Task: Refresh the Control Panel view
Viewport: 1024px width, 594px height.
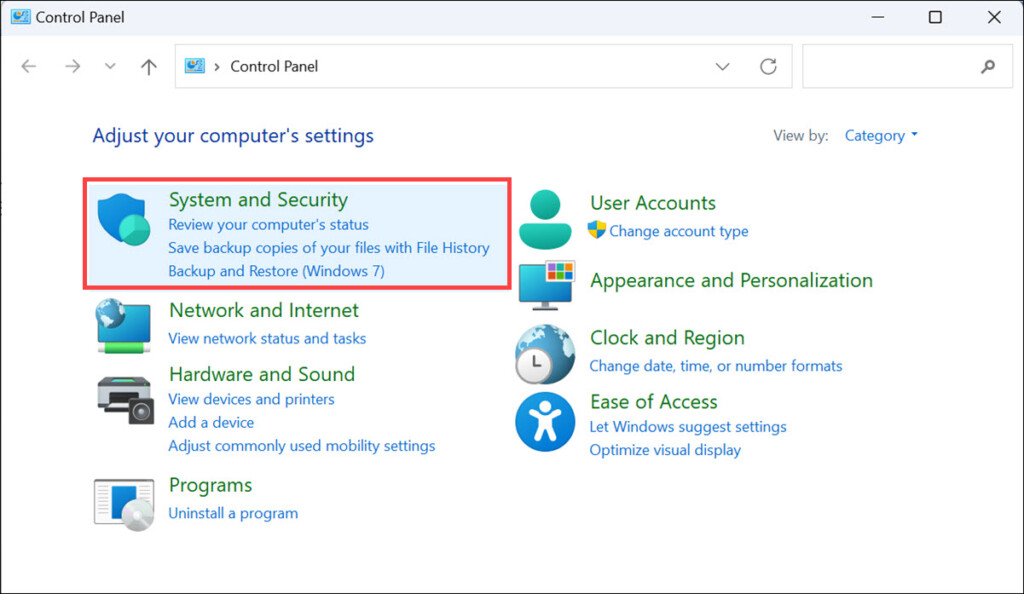Action: point(768,67)
